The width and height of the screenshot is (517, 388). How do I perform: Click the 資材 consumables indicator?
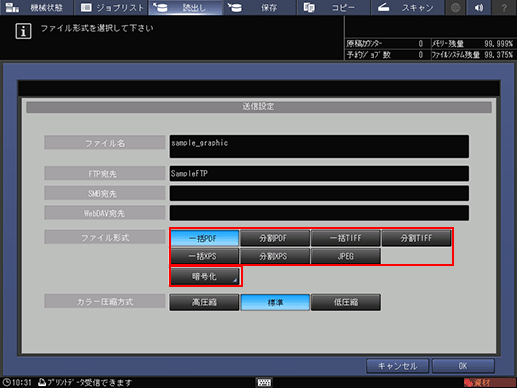coord(489,383)
